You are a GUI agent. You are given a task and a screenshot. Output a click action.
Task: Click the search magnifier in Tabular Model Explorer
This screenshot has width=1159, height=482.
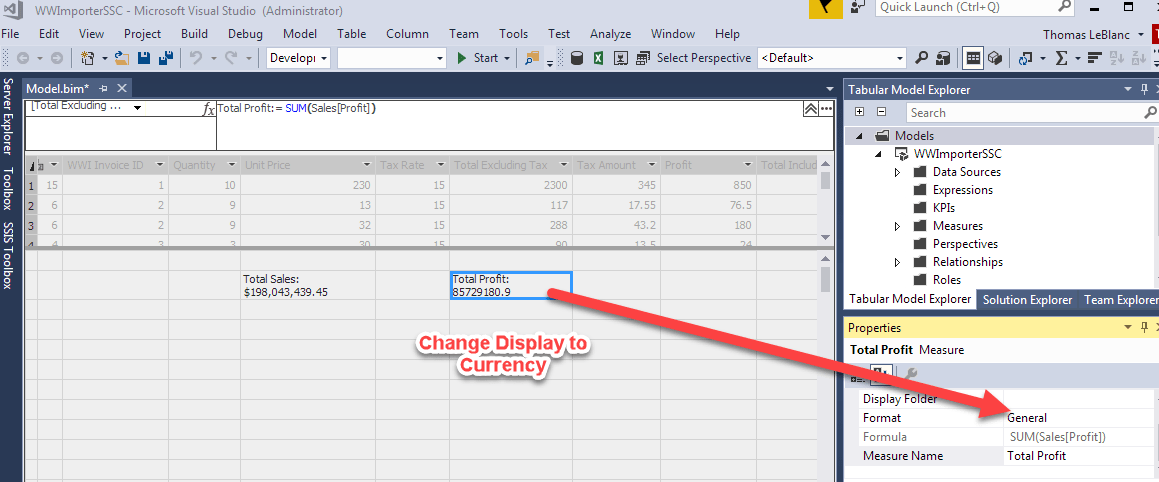[1150, 112]
